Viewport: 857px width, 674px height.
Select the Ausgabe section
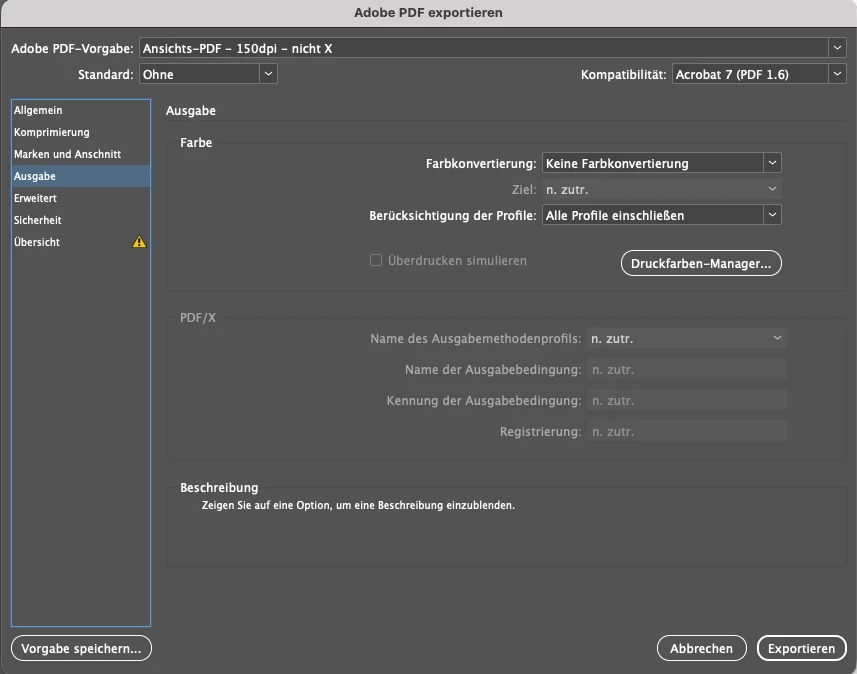coord(81,176)
